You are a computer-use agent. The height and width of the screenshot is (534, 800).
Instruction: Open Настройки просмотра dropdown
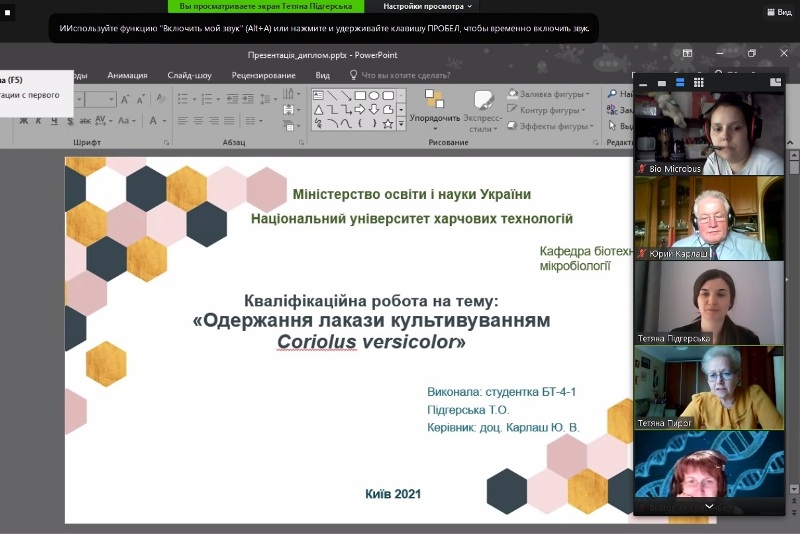(427, 6)
